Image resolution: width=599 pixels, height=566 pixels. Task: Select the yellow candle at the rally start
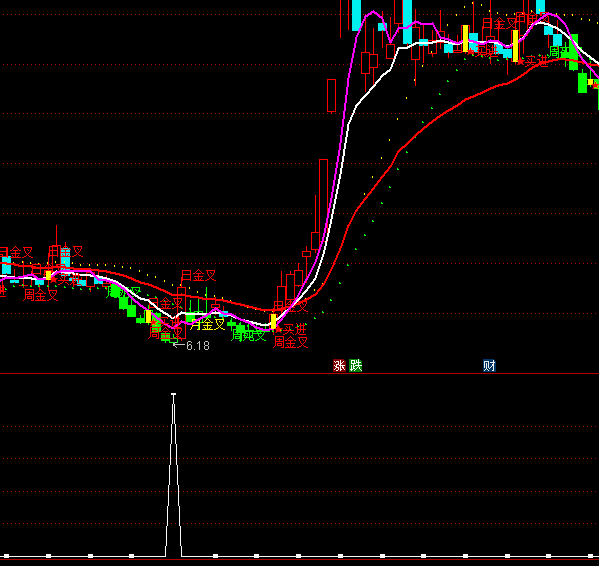click(x=274, y=321)
